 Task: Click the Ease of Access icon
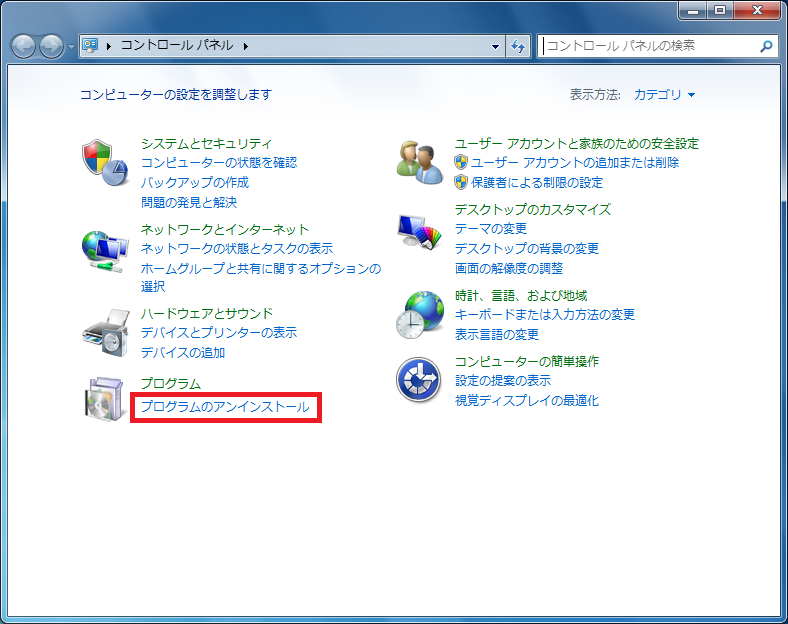coord(419,381)
